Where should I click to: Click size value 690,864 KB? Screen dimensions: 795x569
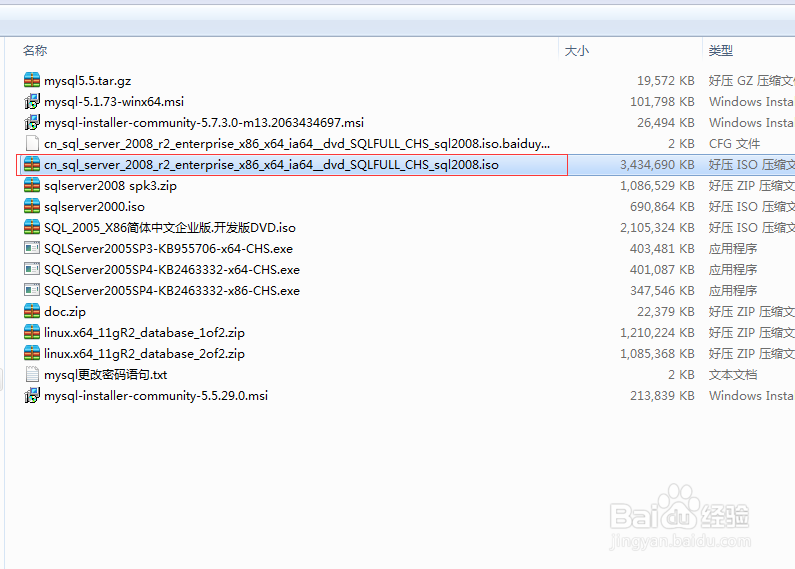pos(662,207)
